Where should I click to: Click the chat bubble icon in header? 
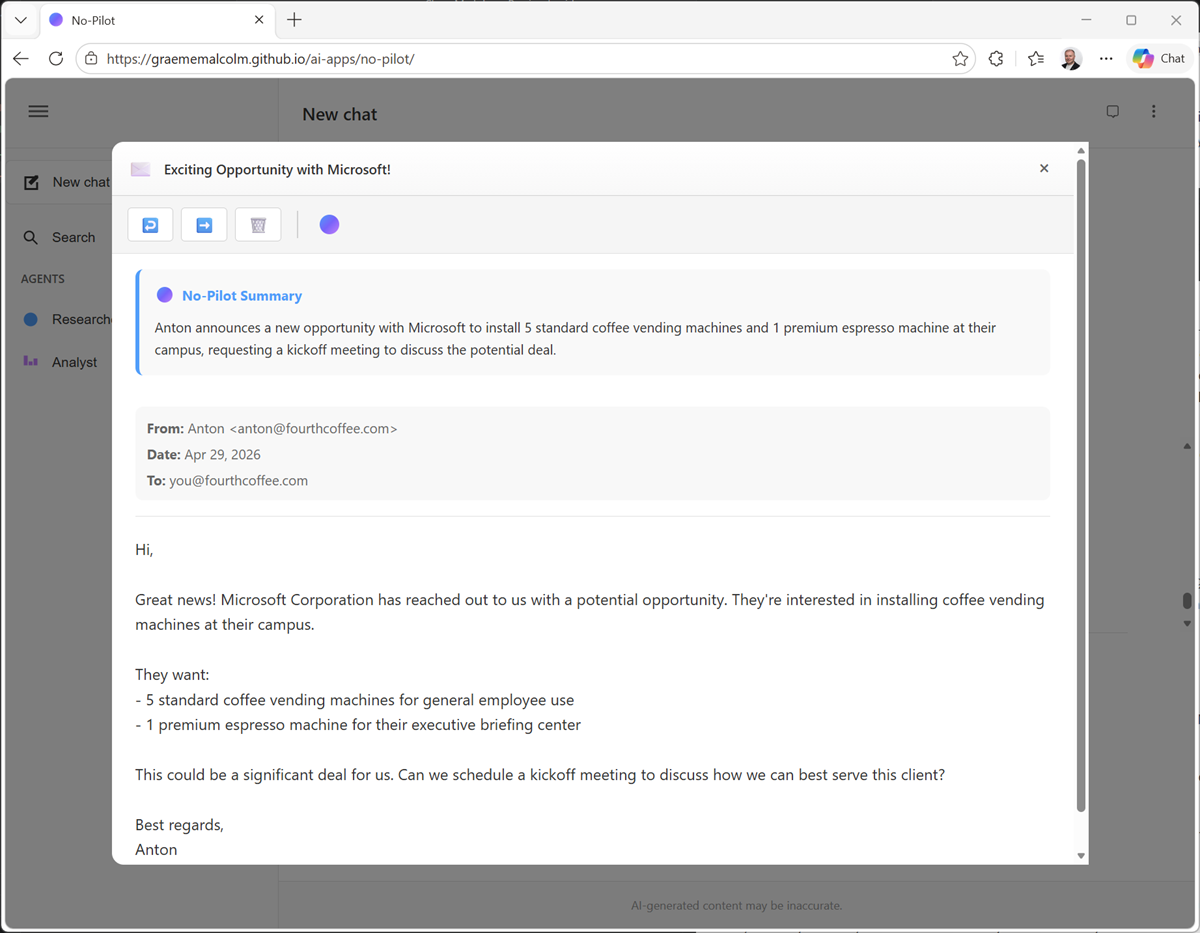pos(1112,112)
